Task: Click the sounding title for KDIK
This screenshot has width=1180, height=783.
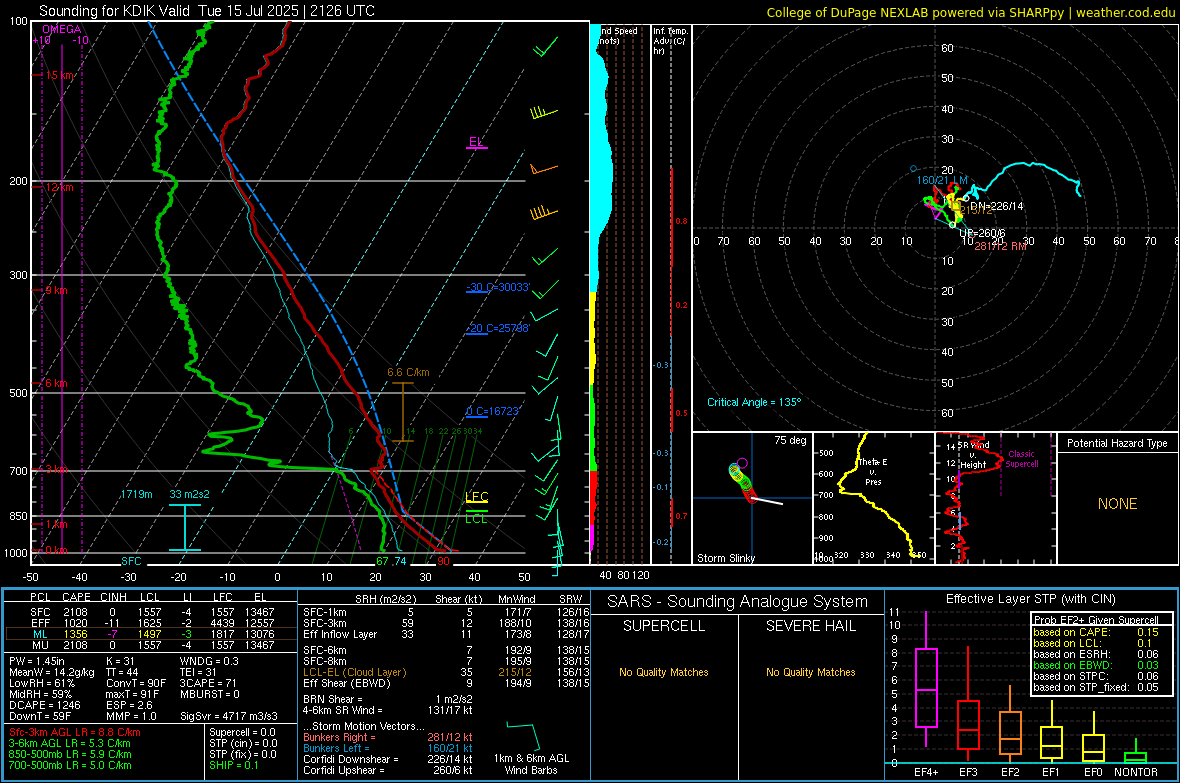Action: click(x=207, y=11)
